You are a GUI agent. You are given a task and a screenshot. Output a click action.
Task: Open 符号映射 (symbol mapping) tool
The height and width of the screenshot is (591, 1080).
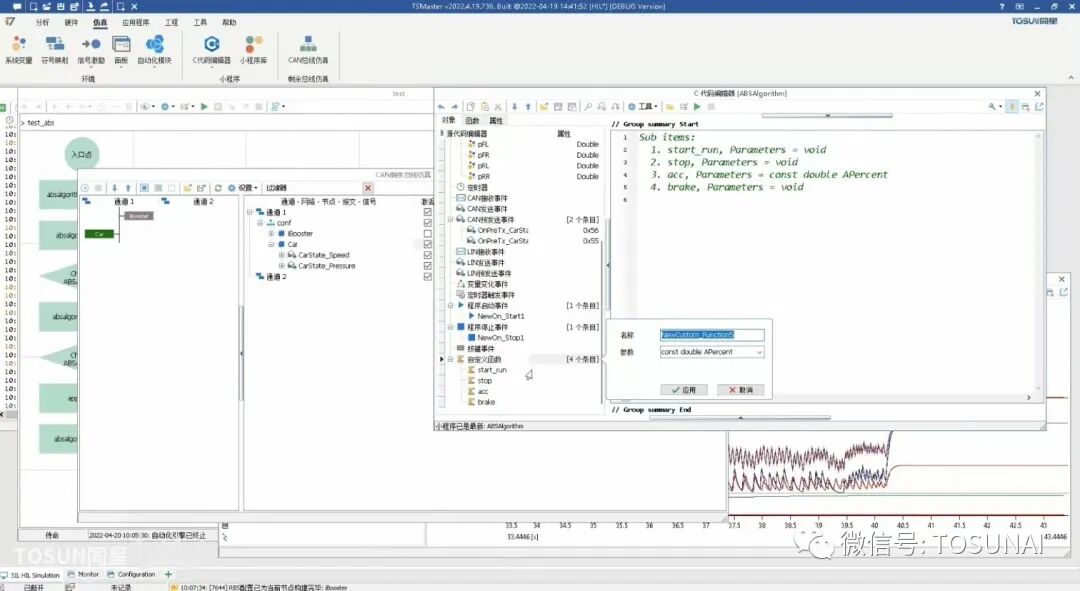(x=54, y=50)
